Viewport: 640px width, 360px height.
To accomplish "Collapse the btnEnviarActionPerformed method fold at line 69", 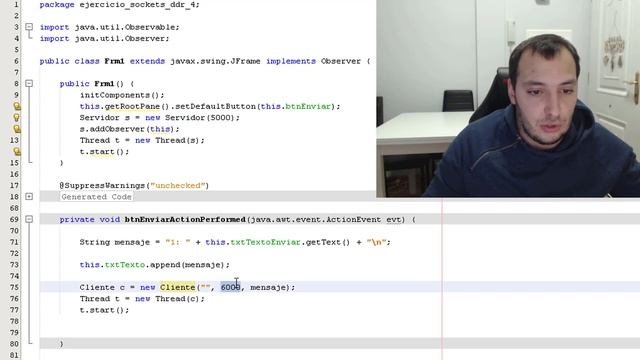I will pos(29,219).
